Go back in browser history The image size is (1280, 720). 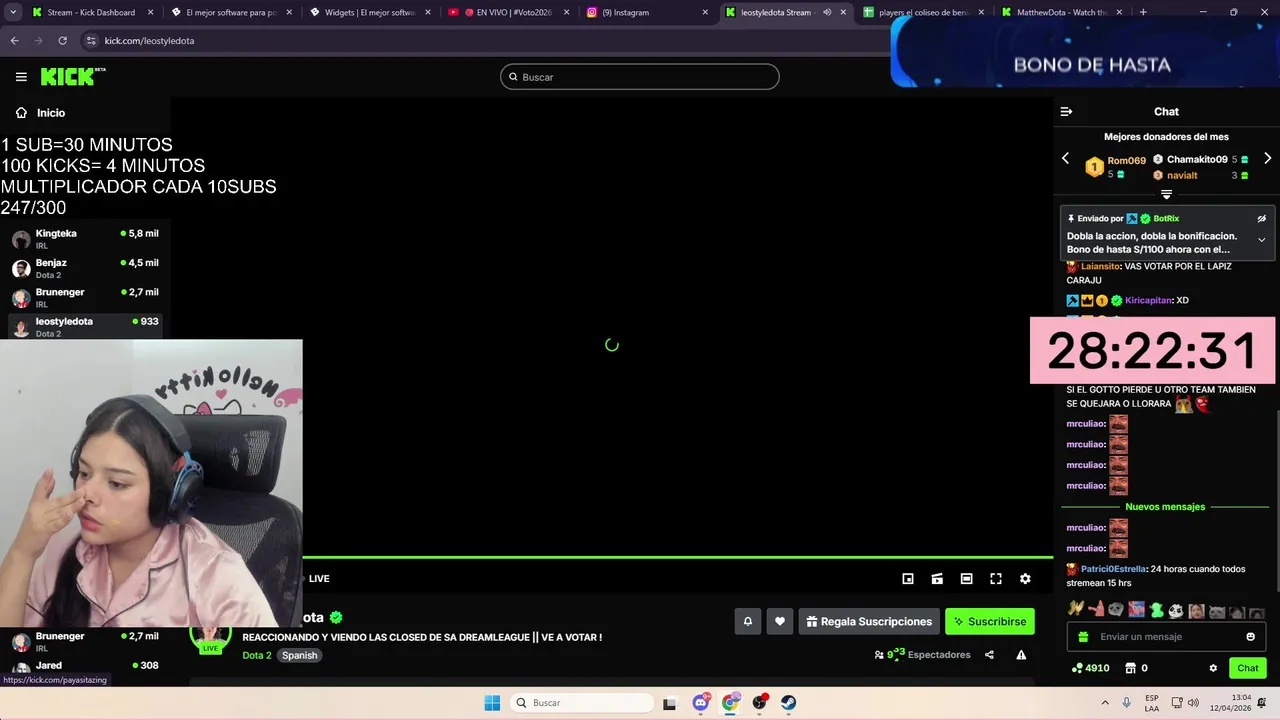pyautogui.click(x=14, y=40)
